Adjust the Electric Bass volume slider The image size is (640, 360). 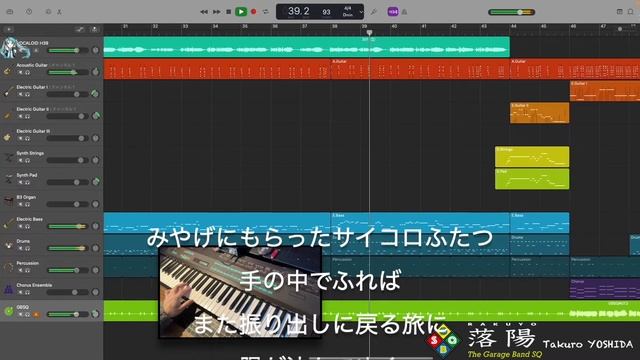[68, 226]
